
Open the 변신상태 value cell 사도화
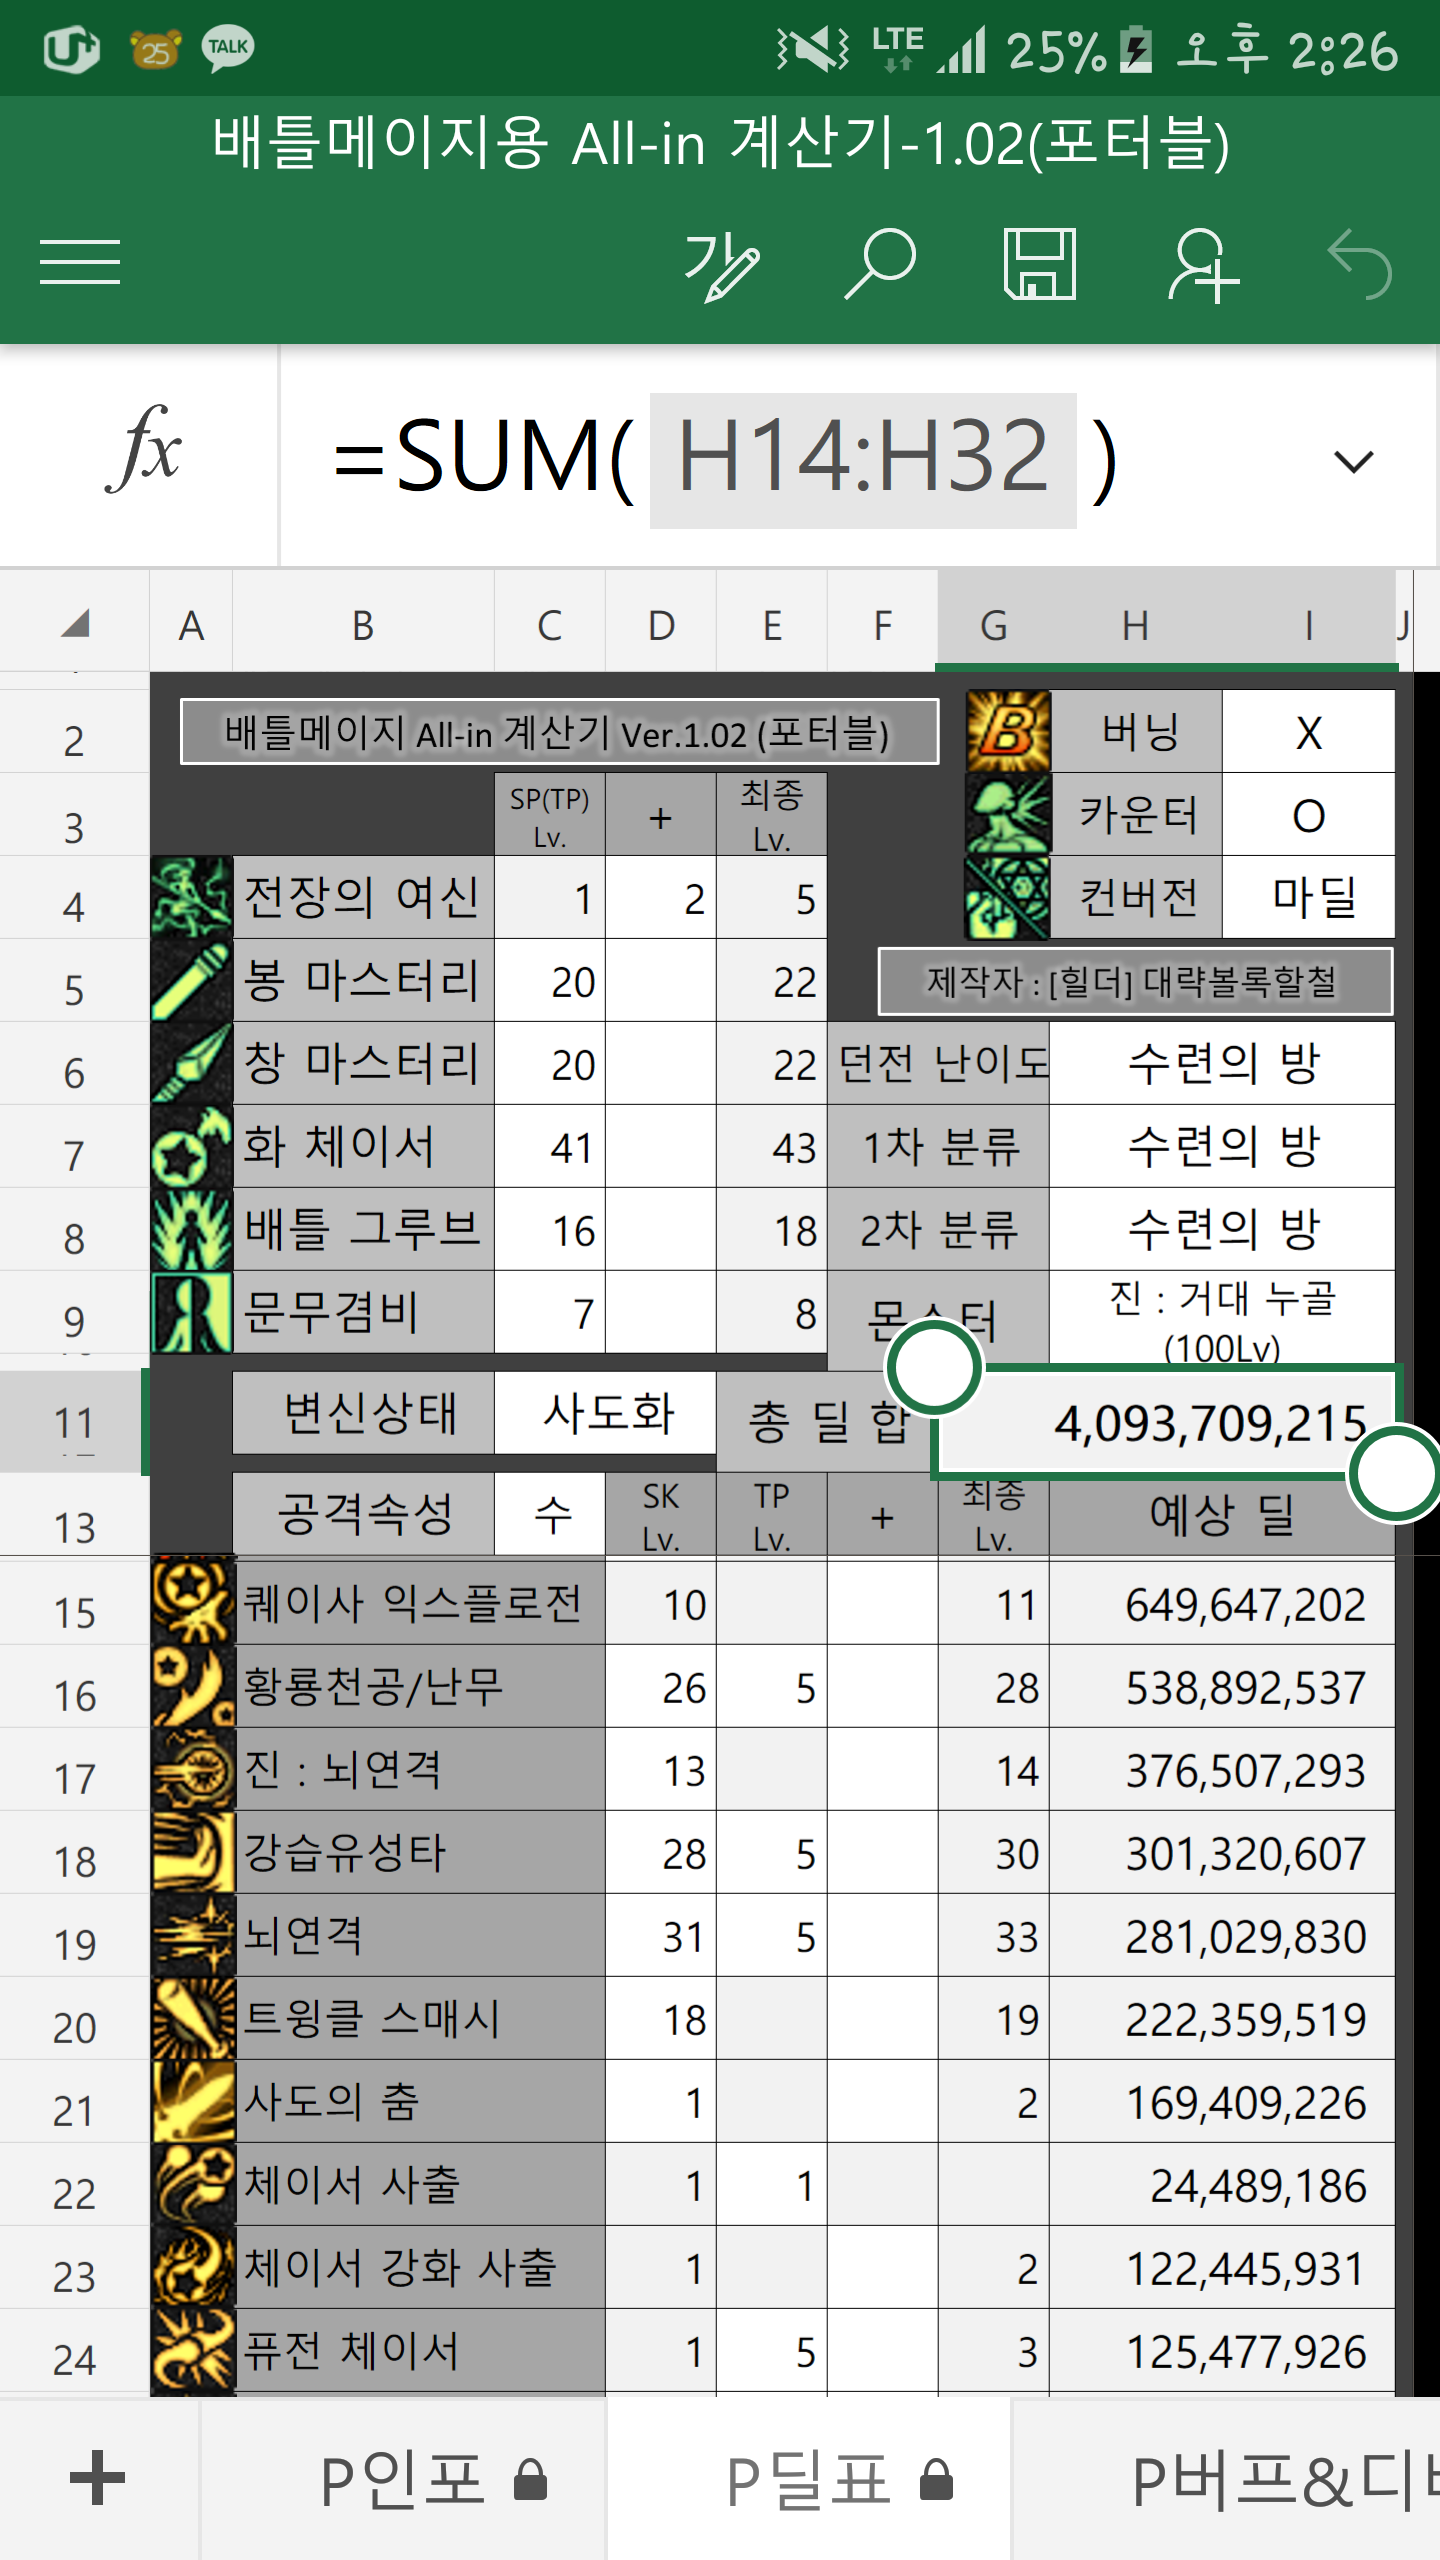pos(606,1414)
